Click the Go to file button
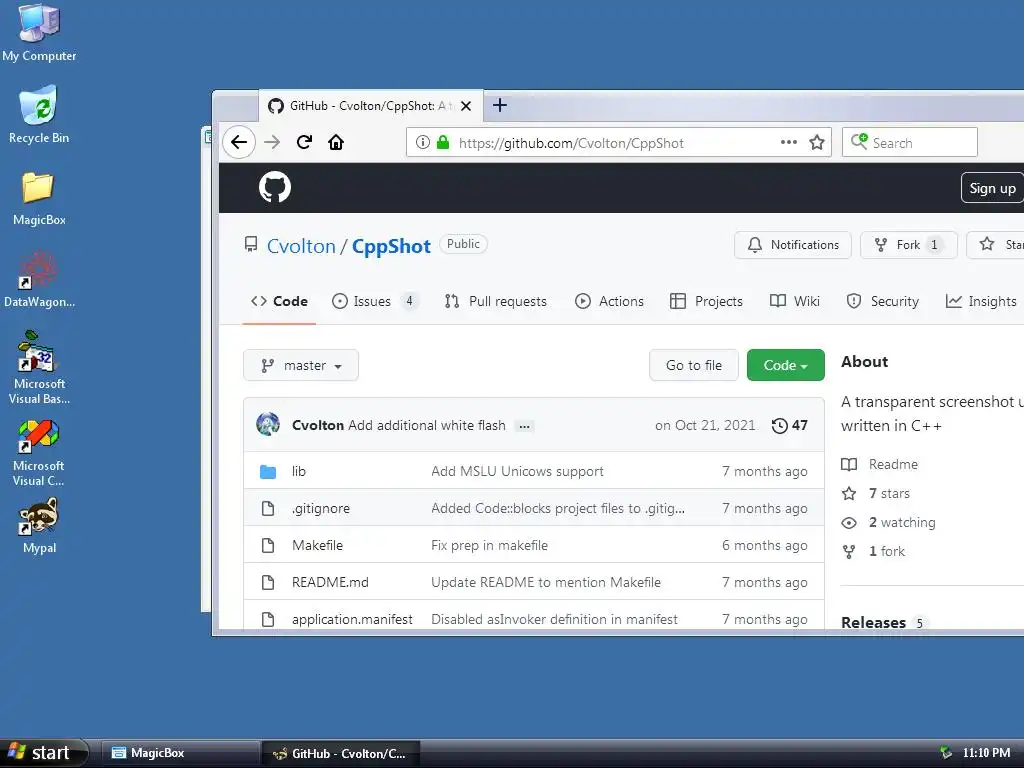The height and width of the screenshot is (768, 1024). (694, 365)
